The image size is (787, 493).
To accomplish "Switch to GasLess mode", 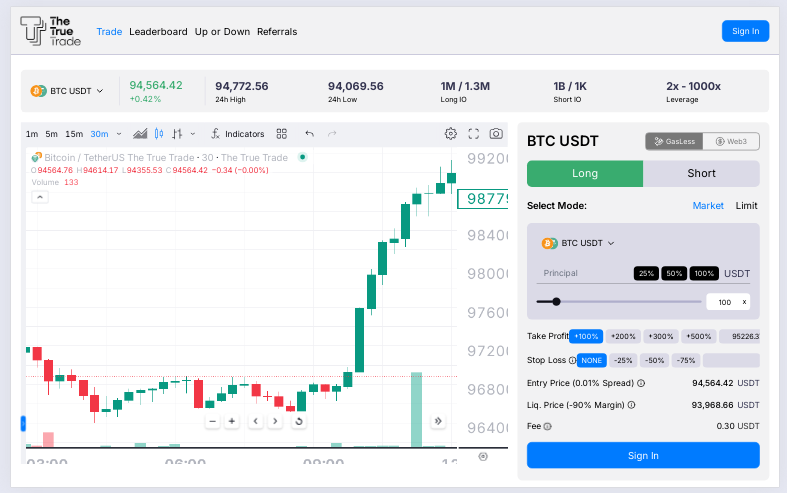I will point(675,142).
